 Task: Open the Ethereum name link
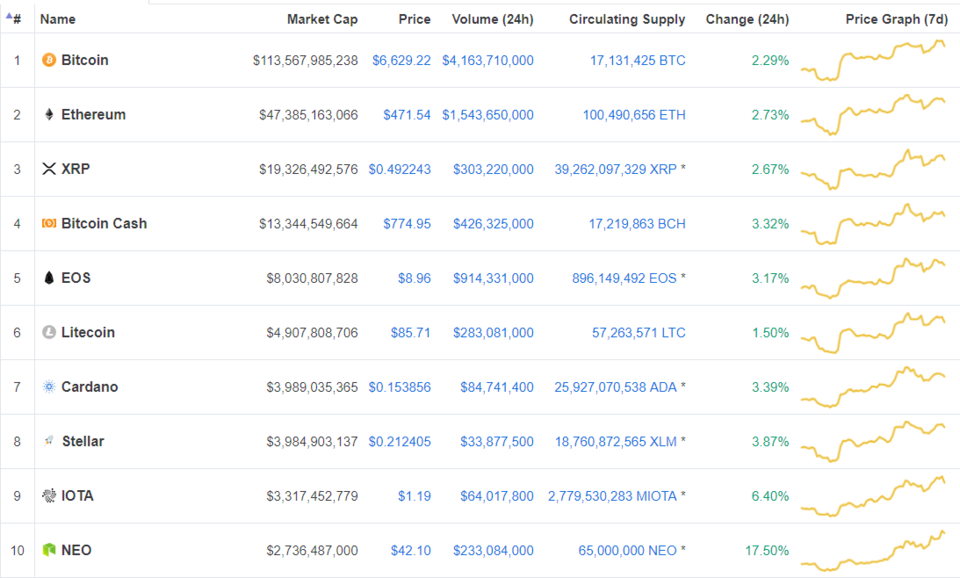point(93,114)
